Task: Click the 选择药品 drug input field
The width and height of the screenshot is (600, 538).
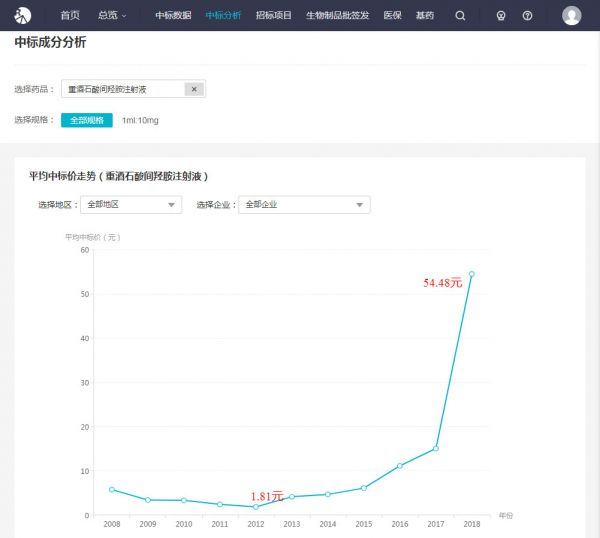Action: [x=123, y=89]
